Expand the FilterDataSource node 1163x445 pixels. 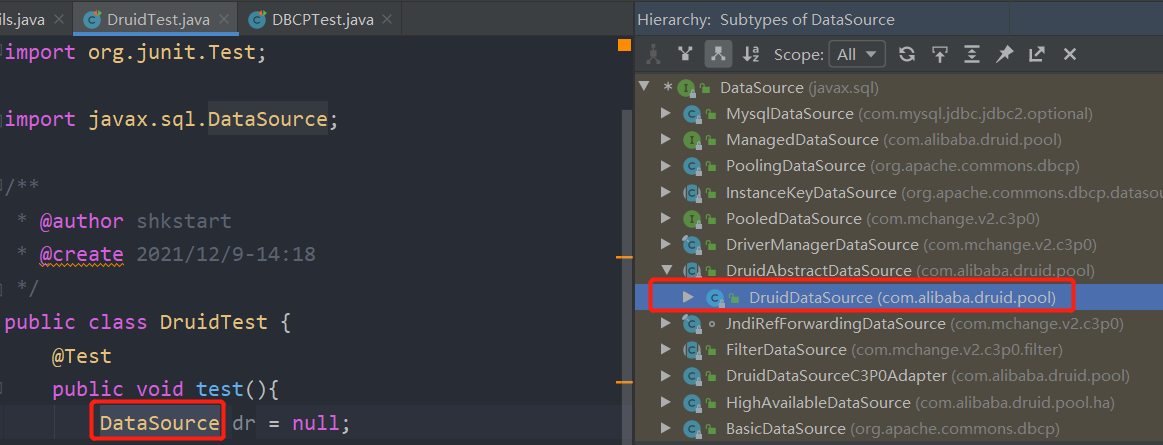click(665, 350)
